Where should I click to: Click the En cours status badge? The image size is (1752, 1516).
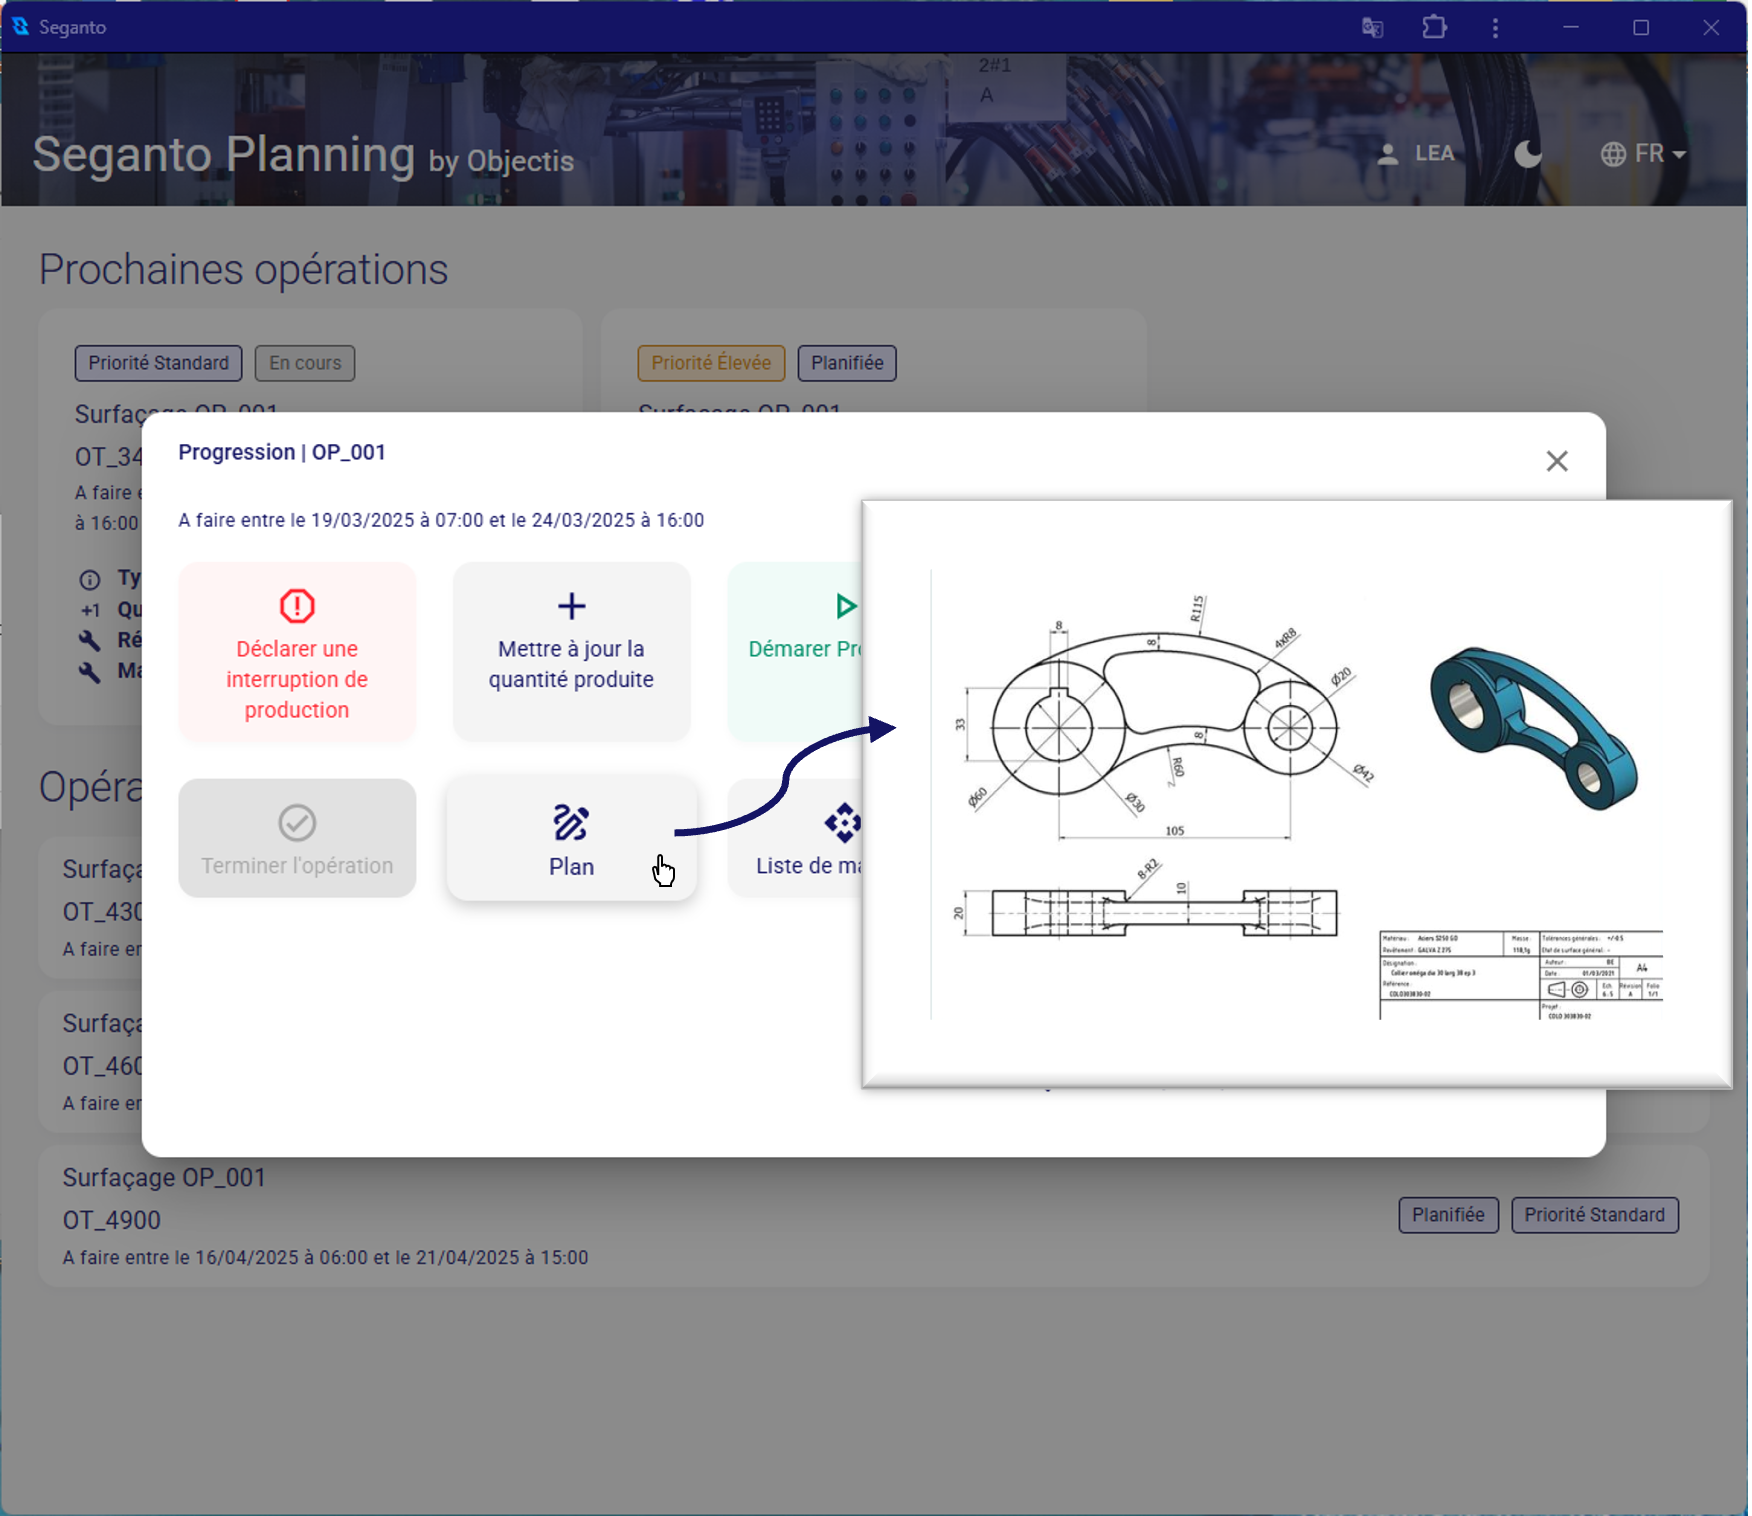(x=305, y=363)
